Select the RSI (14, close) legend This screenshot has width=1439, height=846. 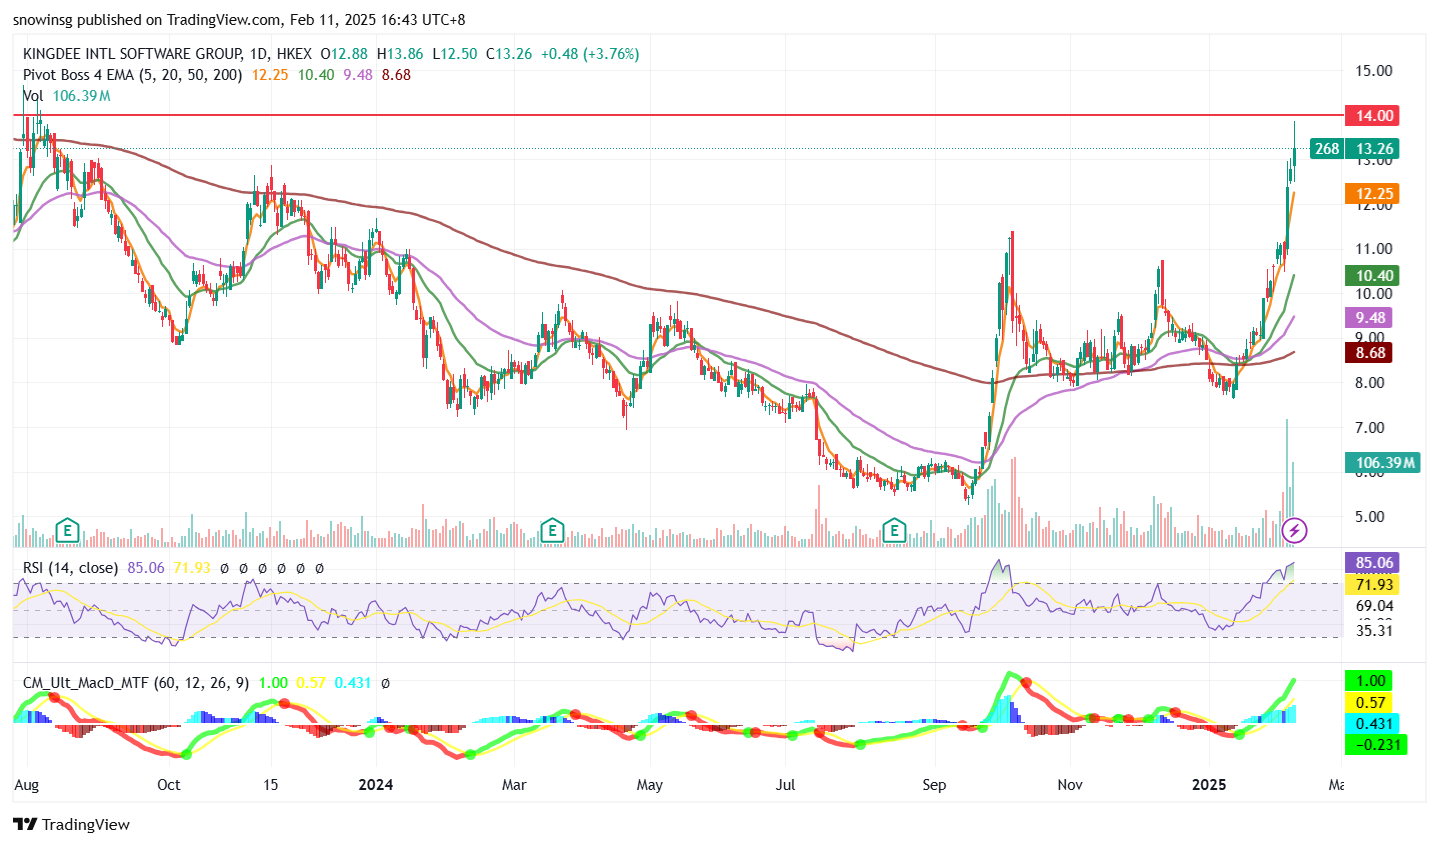pos(70,568)
